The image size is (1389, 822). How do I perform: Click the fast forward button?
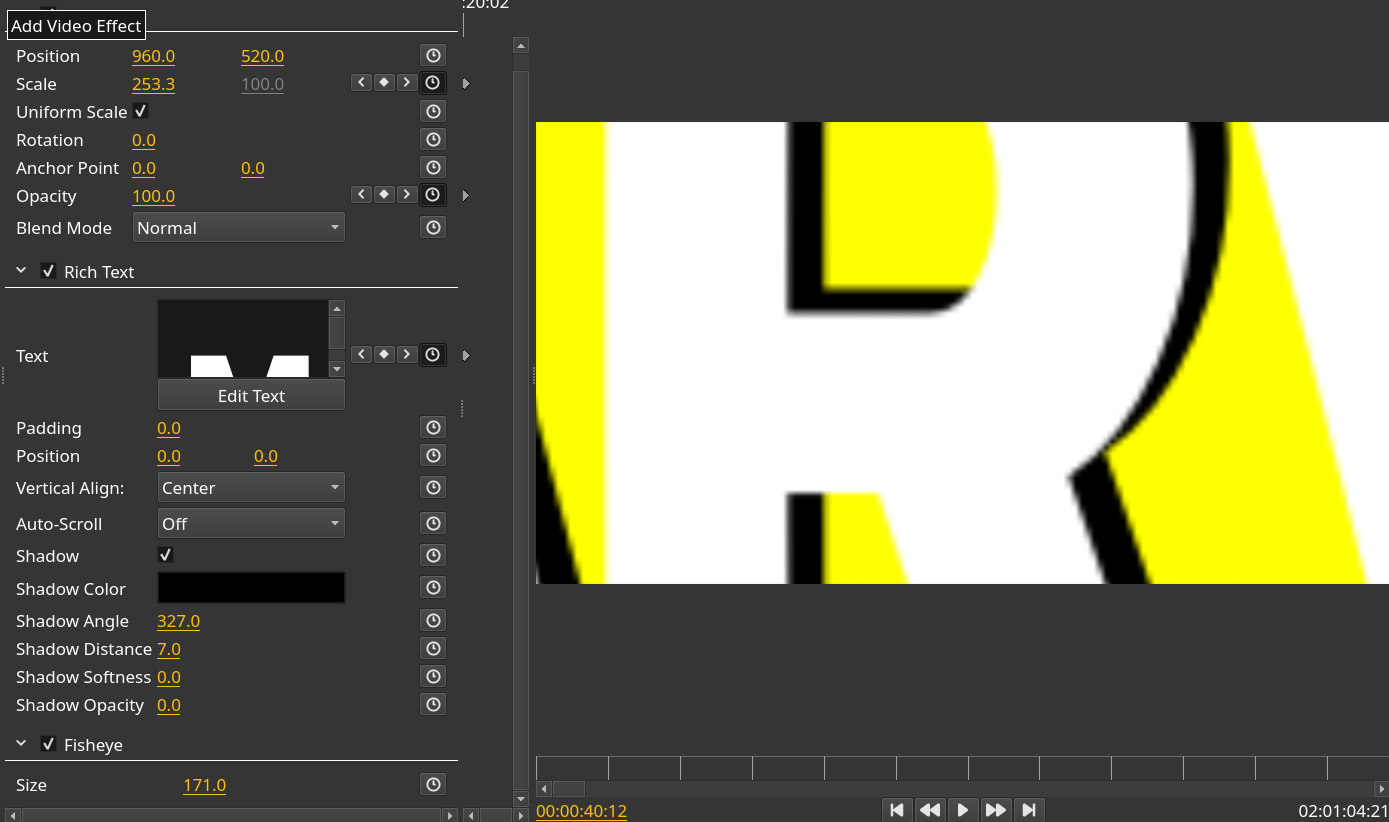[x=995, y=810]
